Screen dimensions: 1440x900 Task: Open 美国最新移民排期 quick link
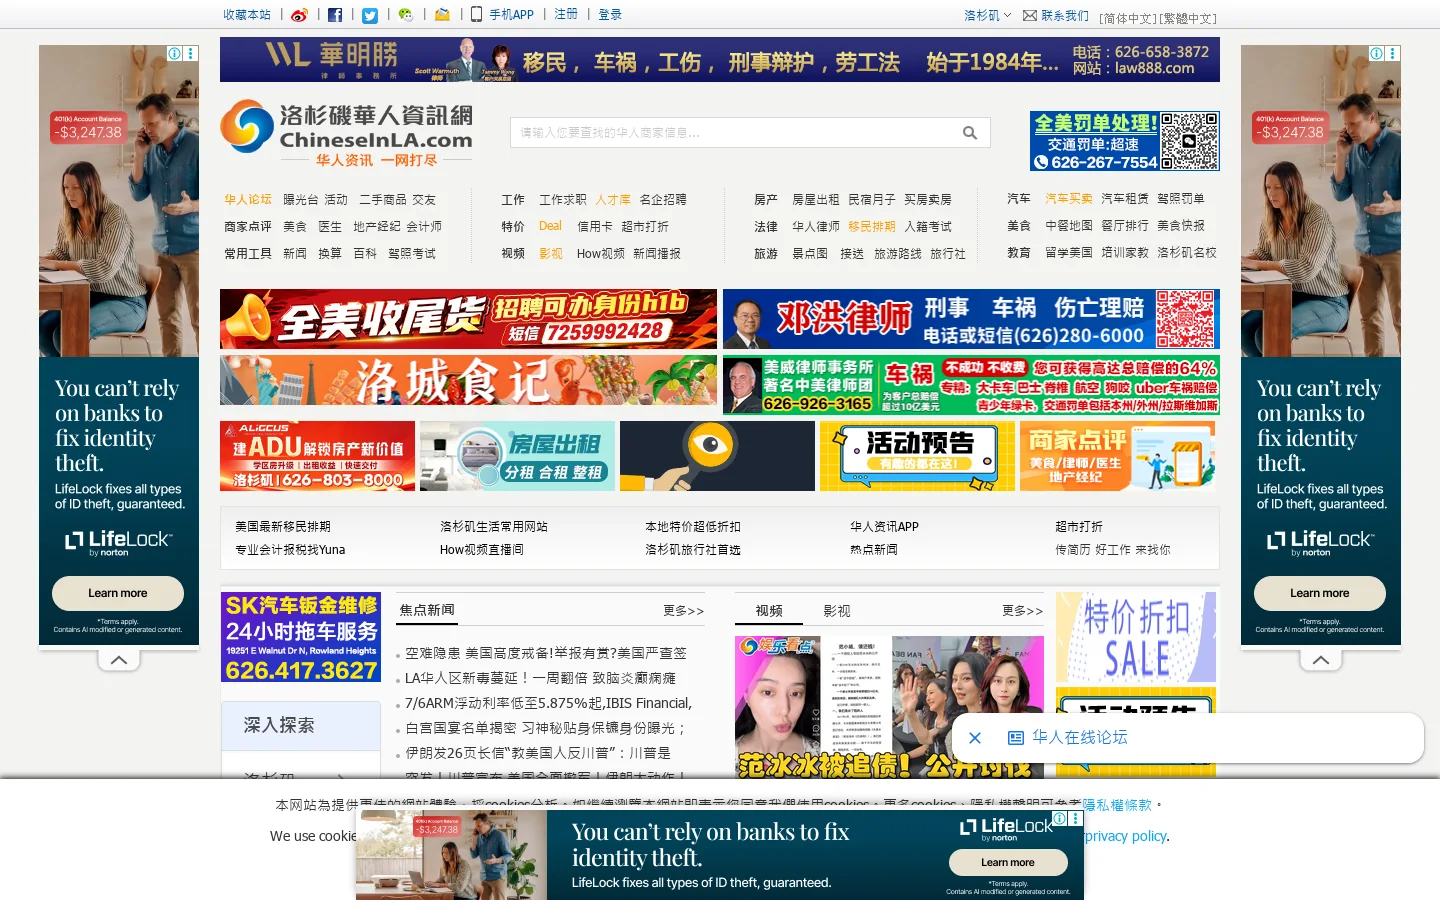[x=283, y=527]
